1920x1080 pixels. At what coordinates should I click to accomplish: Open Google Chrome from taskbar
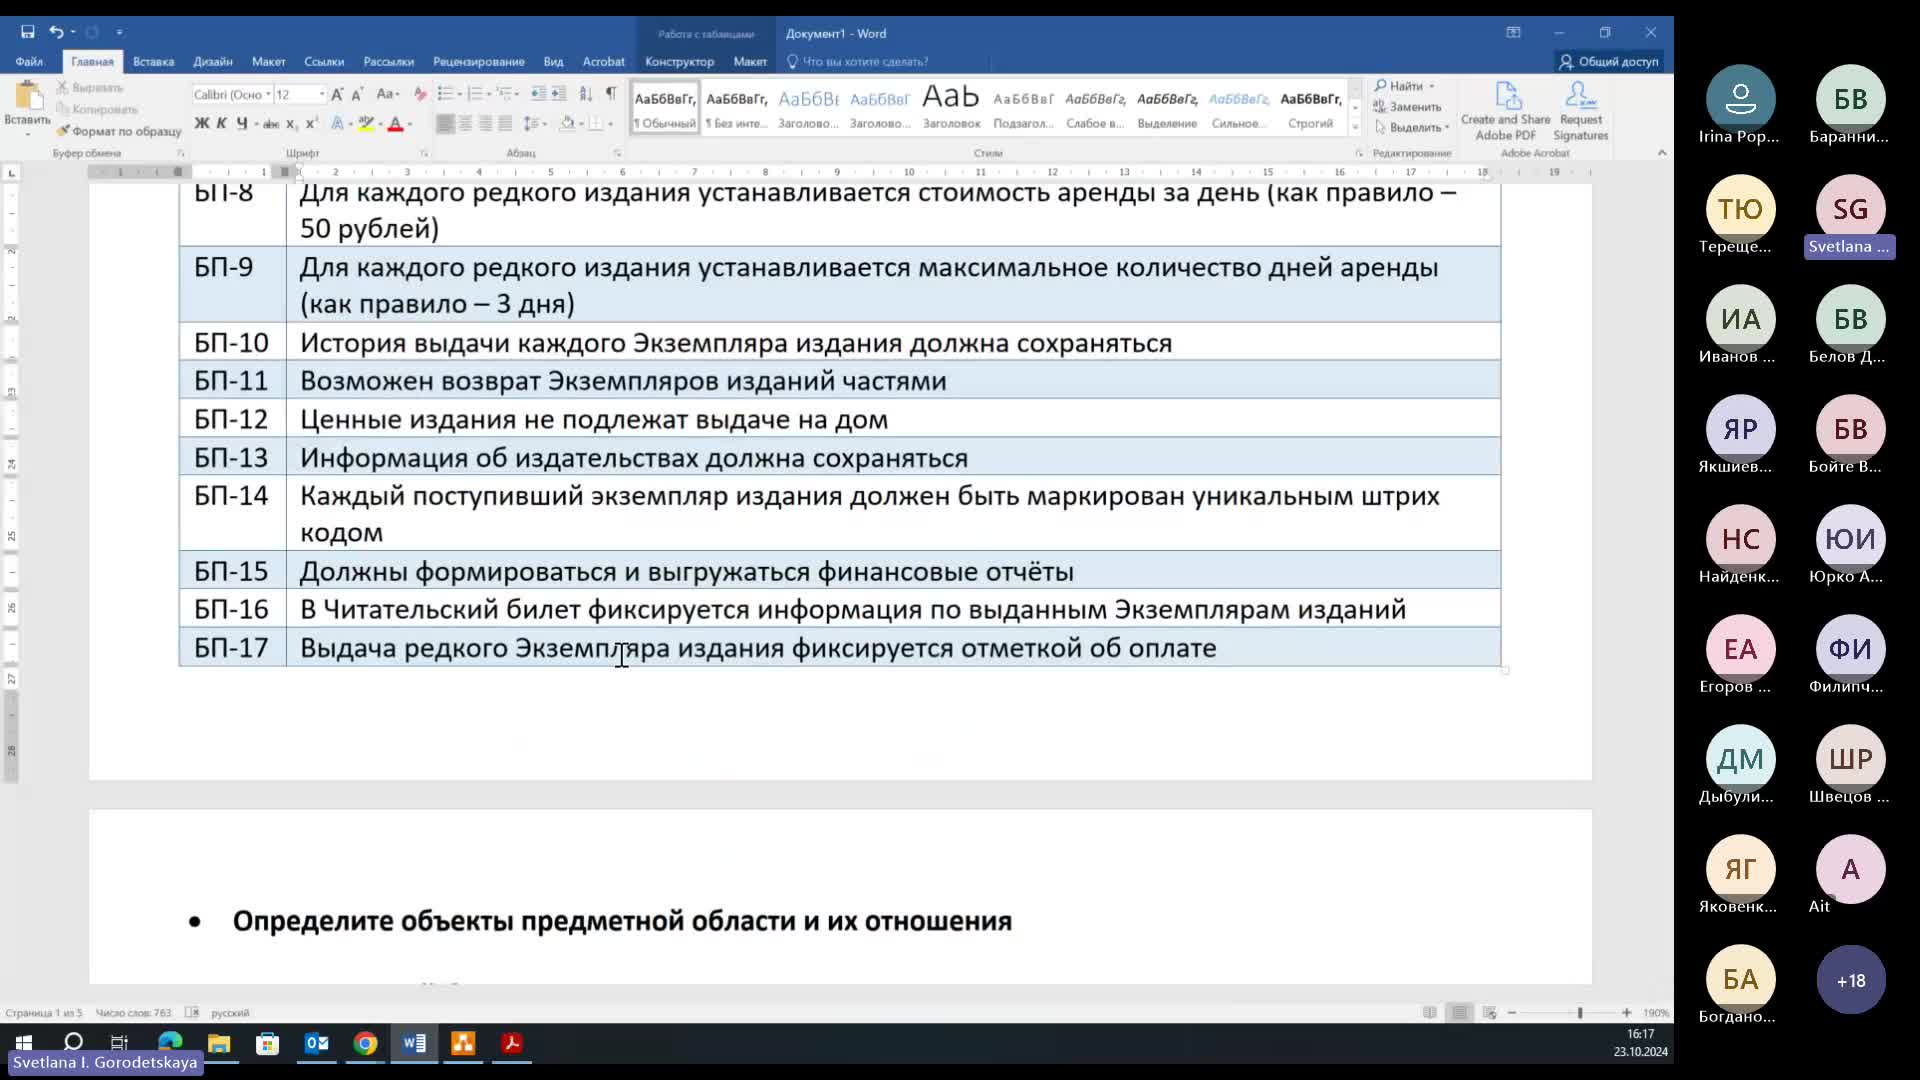[365, 1043]
